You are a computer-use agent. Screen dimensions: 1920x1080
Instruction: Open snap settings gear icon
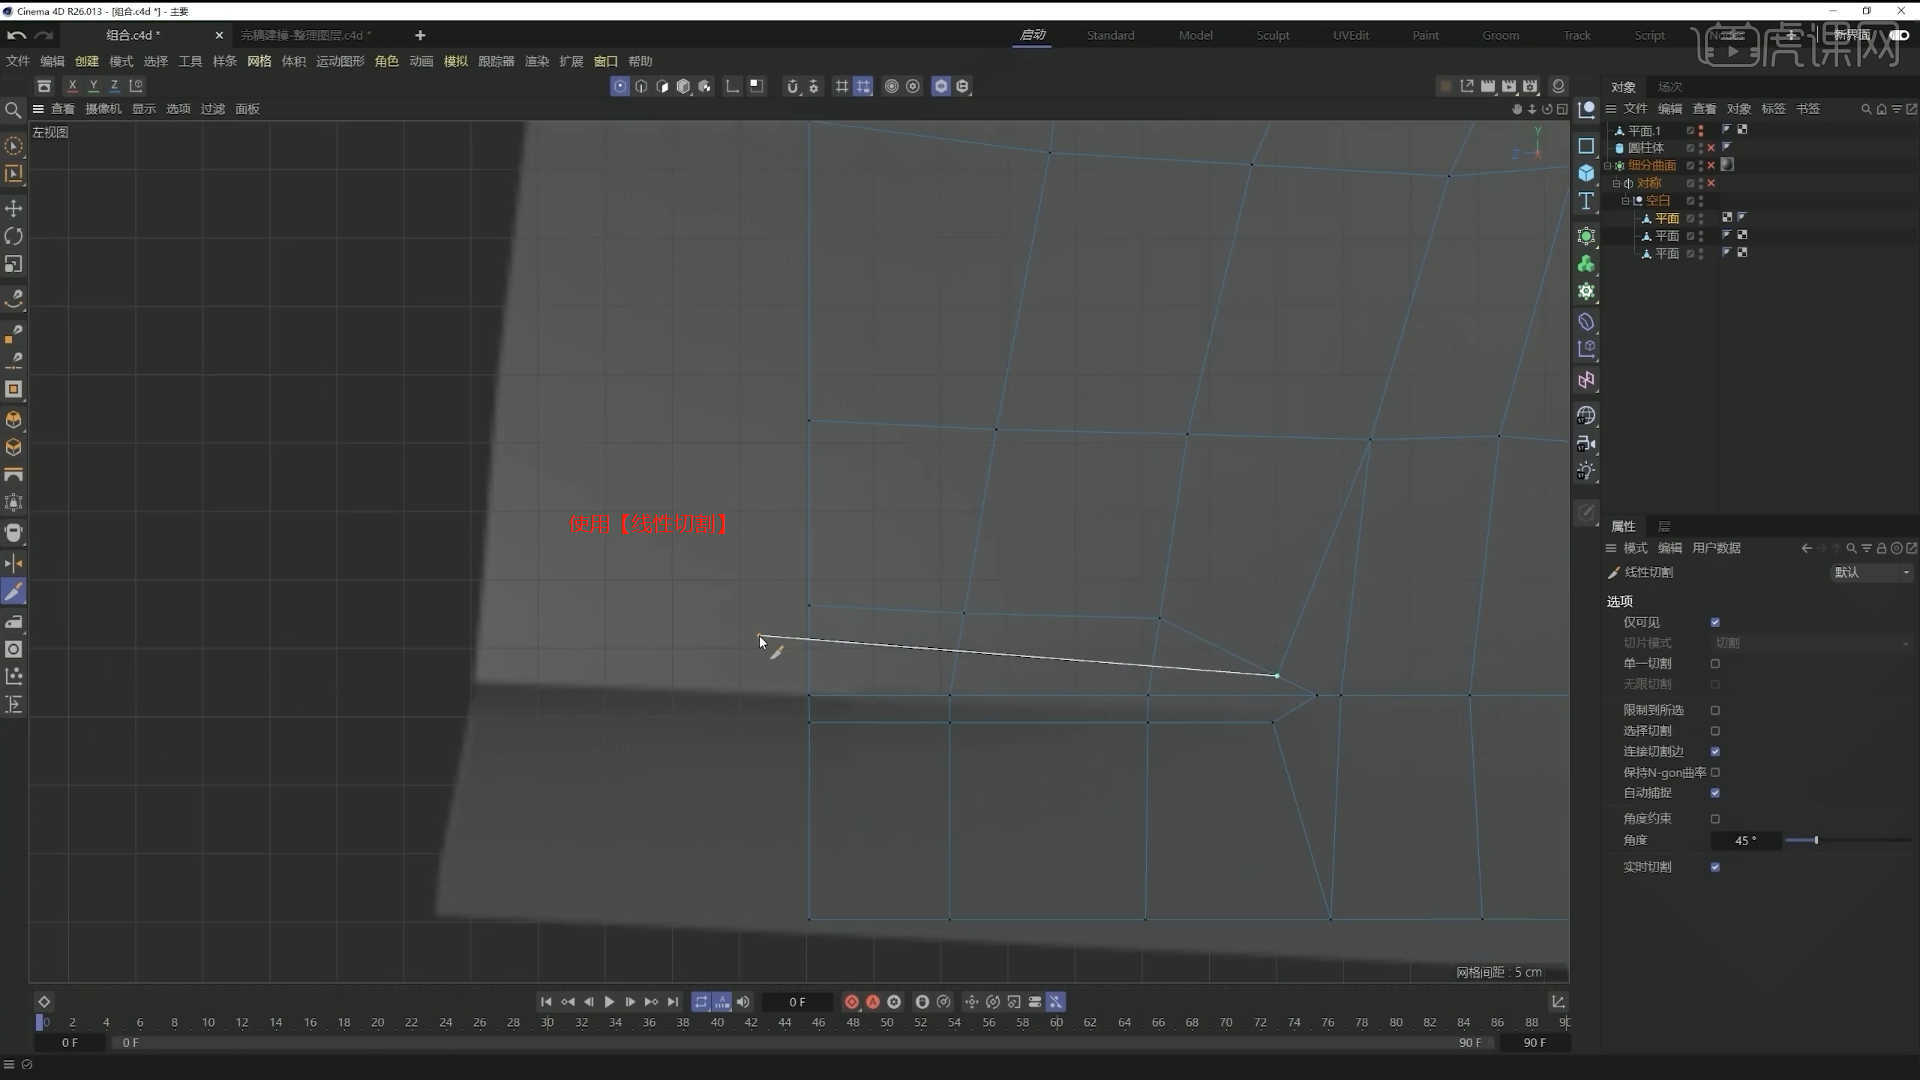point(814,87)
